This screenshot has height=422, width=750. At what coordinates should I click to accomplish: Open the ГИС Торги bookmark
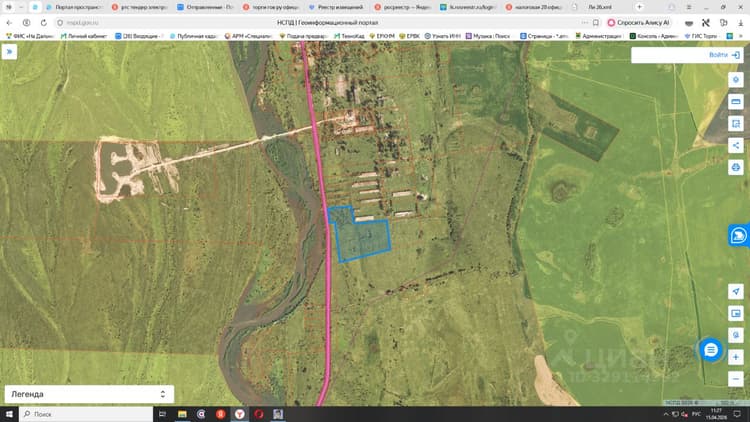pos(701,36)
